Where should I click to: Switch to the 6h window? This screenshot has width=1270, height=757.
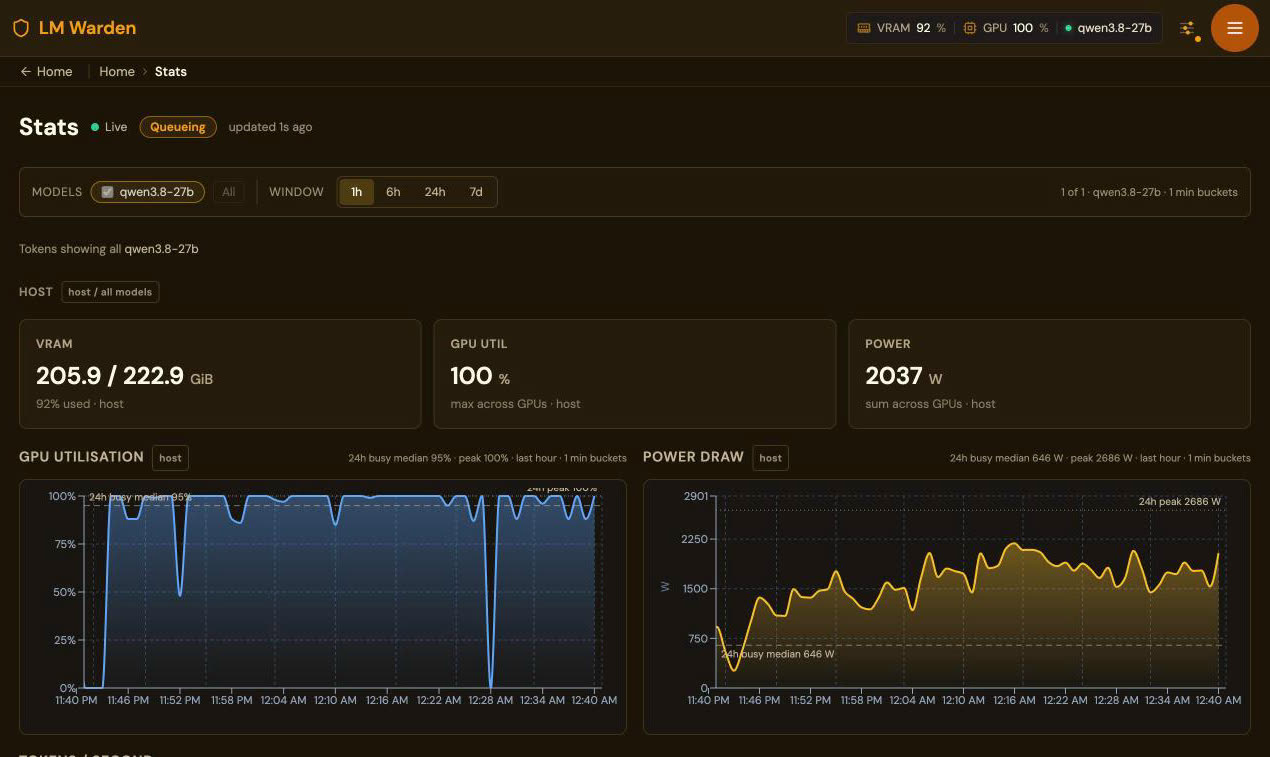click(x=393, y=192)
